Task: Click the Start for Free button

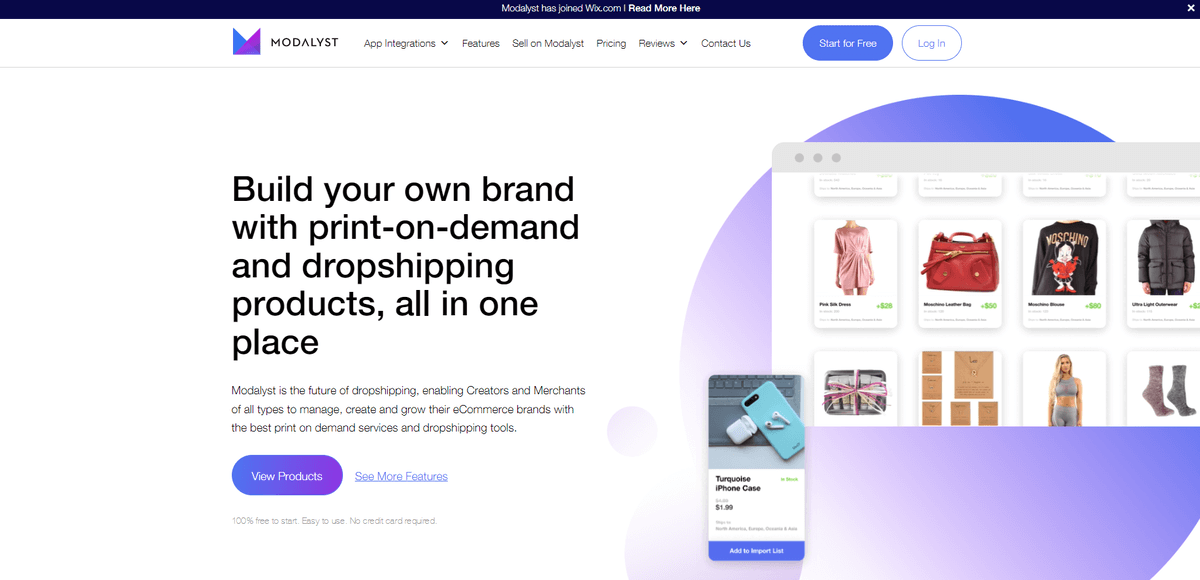Action: (848, 43)
